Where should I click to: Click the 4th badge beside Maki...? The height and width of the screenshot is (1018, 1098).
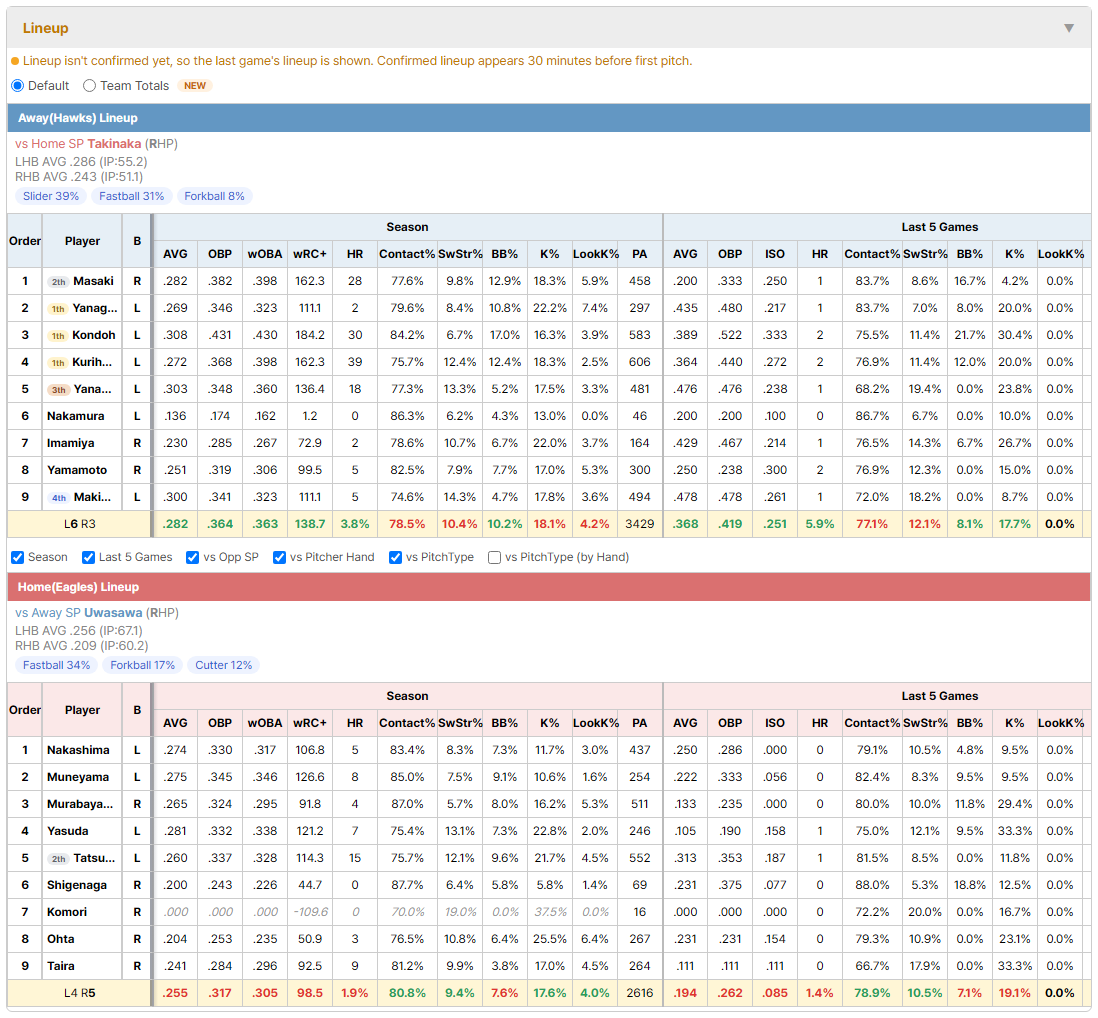point(58,498)
